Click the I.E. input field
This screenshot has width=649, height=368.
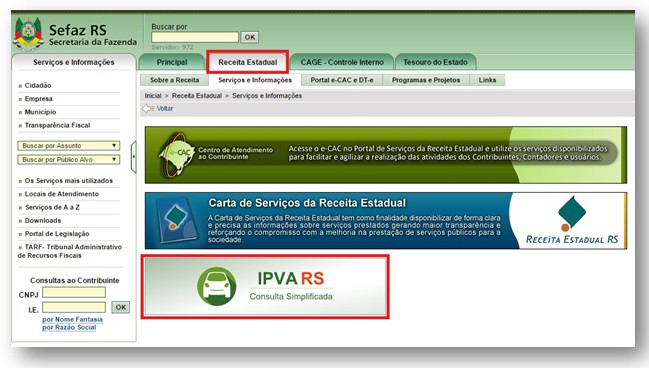(x=74, y=307)
